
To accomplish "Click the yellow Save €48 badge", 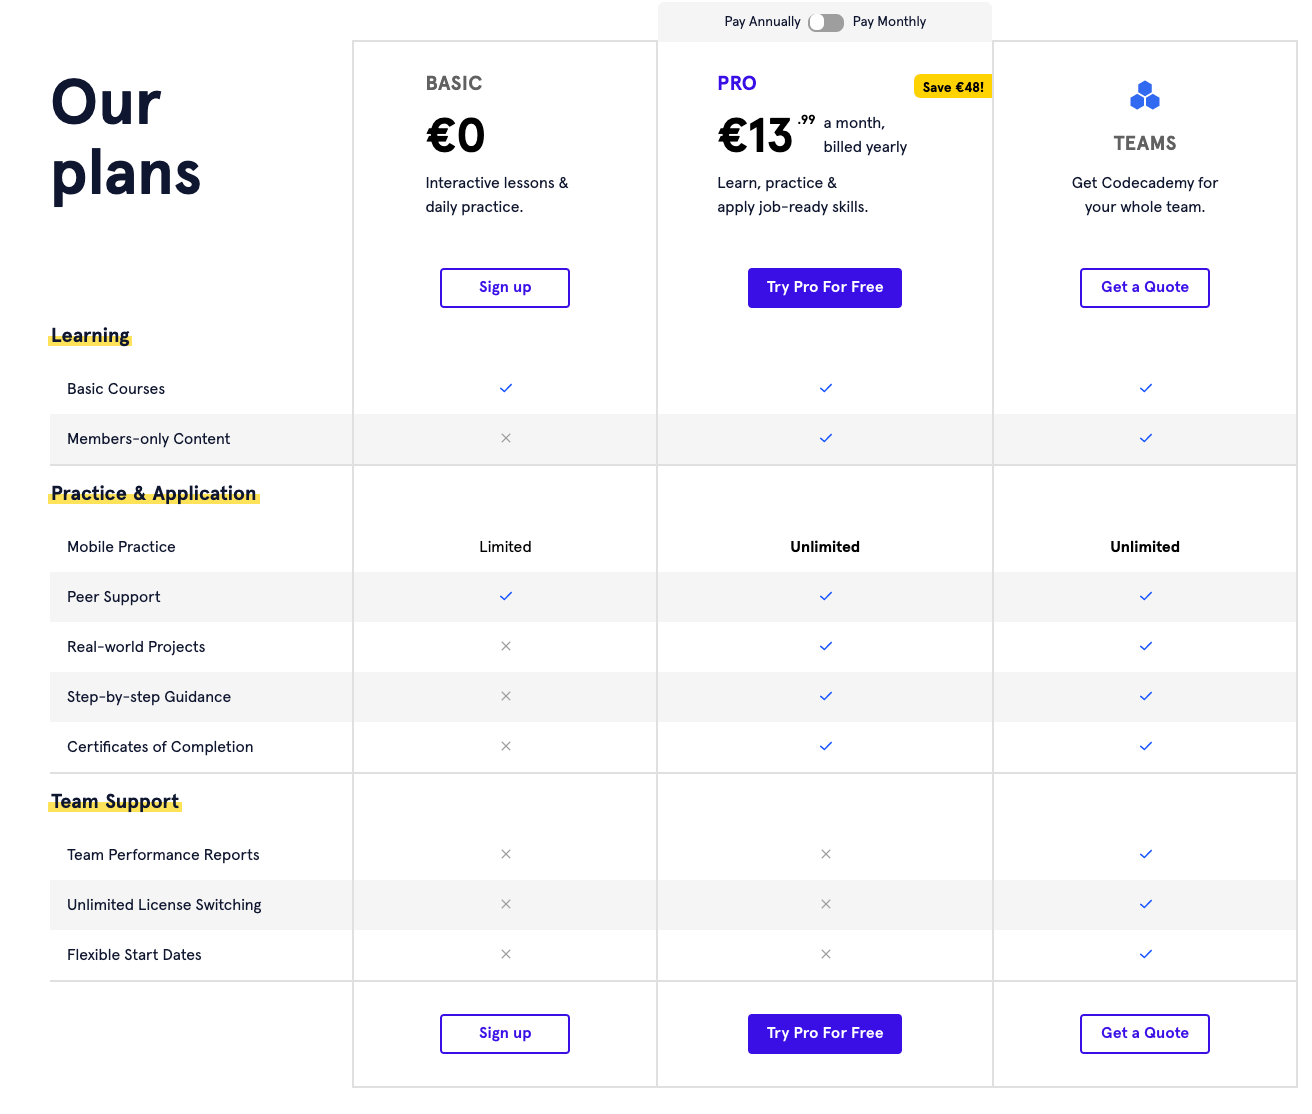I will click(x=952, y=86).
